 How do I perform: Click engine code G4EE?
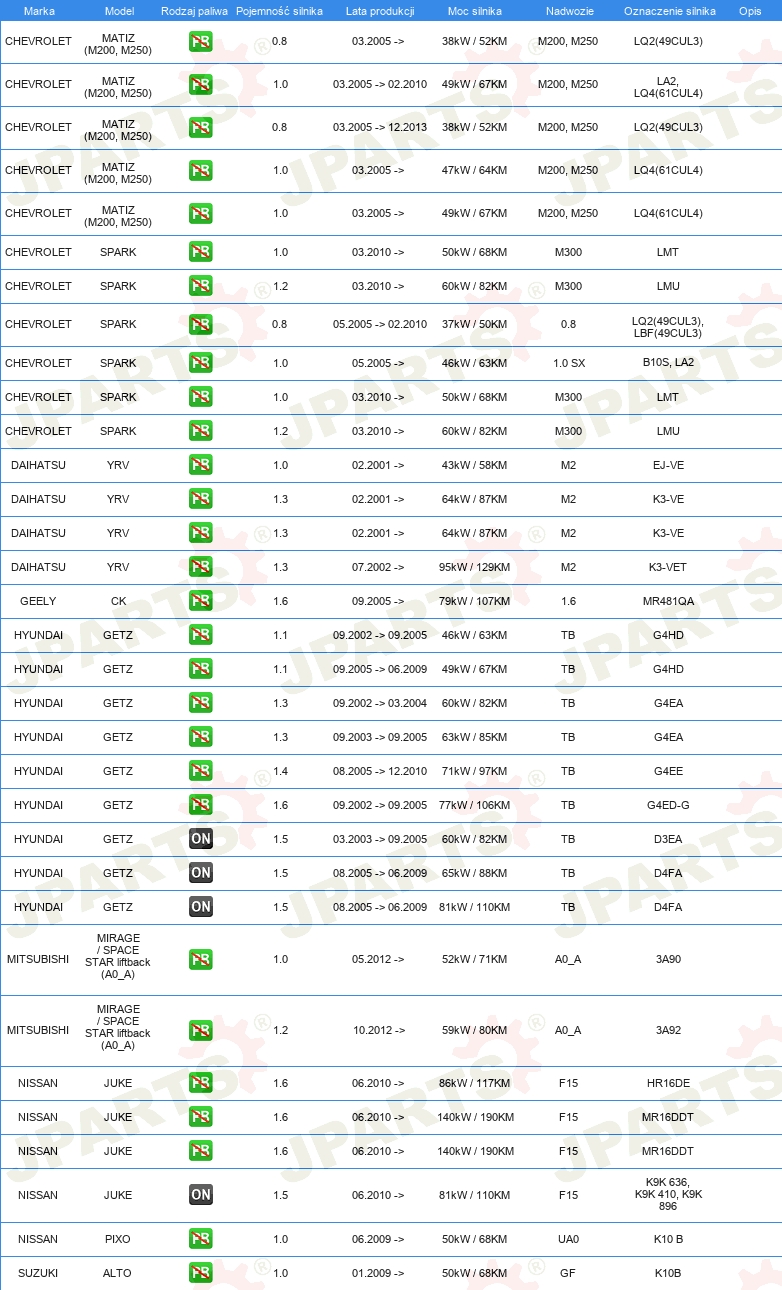coord(668,771)
